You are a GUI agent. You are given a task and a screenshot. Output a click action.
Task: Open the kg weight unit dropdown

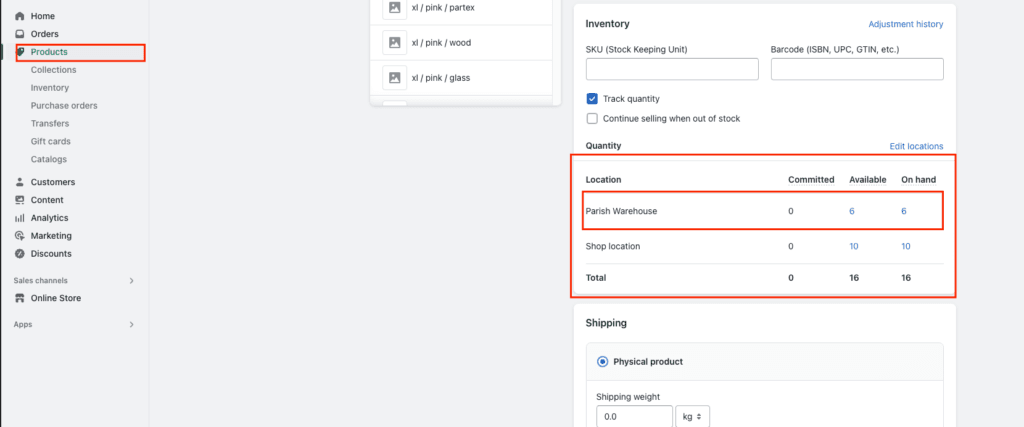click(x=692, y=417)
